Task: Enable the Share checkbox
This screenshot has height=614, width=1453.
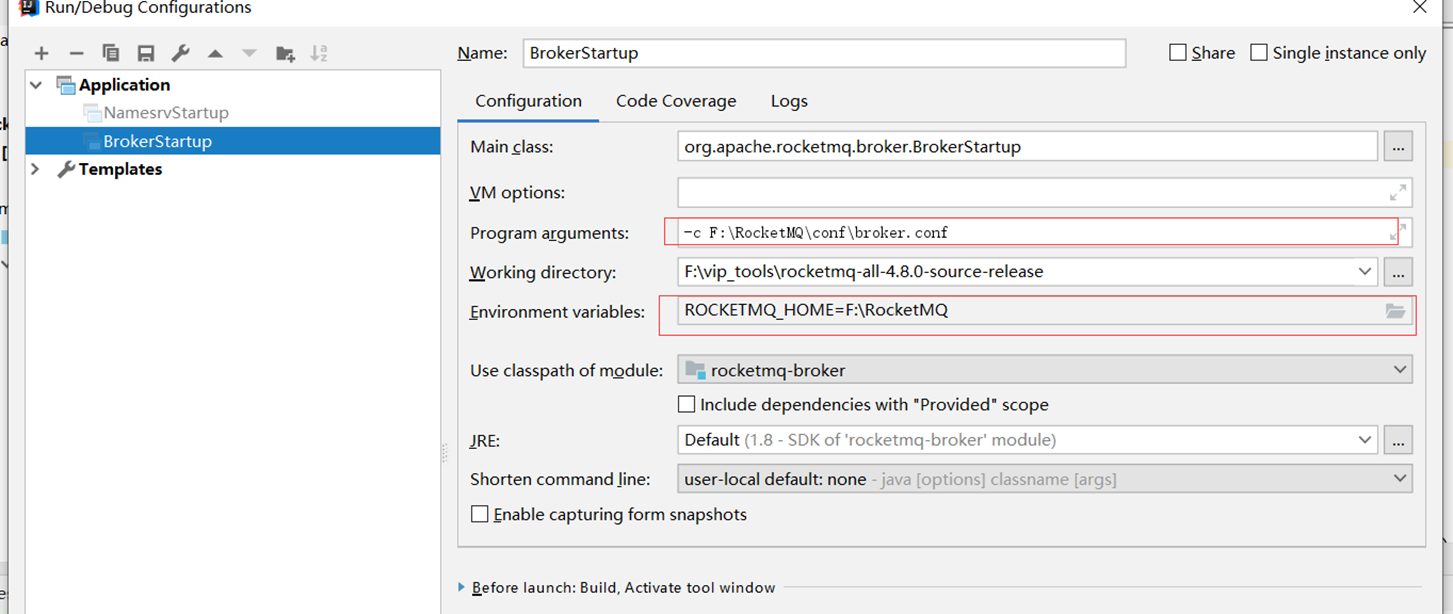Action: [1178, 53]
